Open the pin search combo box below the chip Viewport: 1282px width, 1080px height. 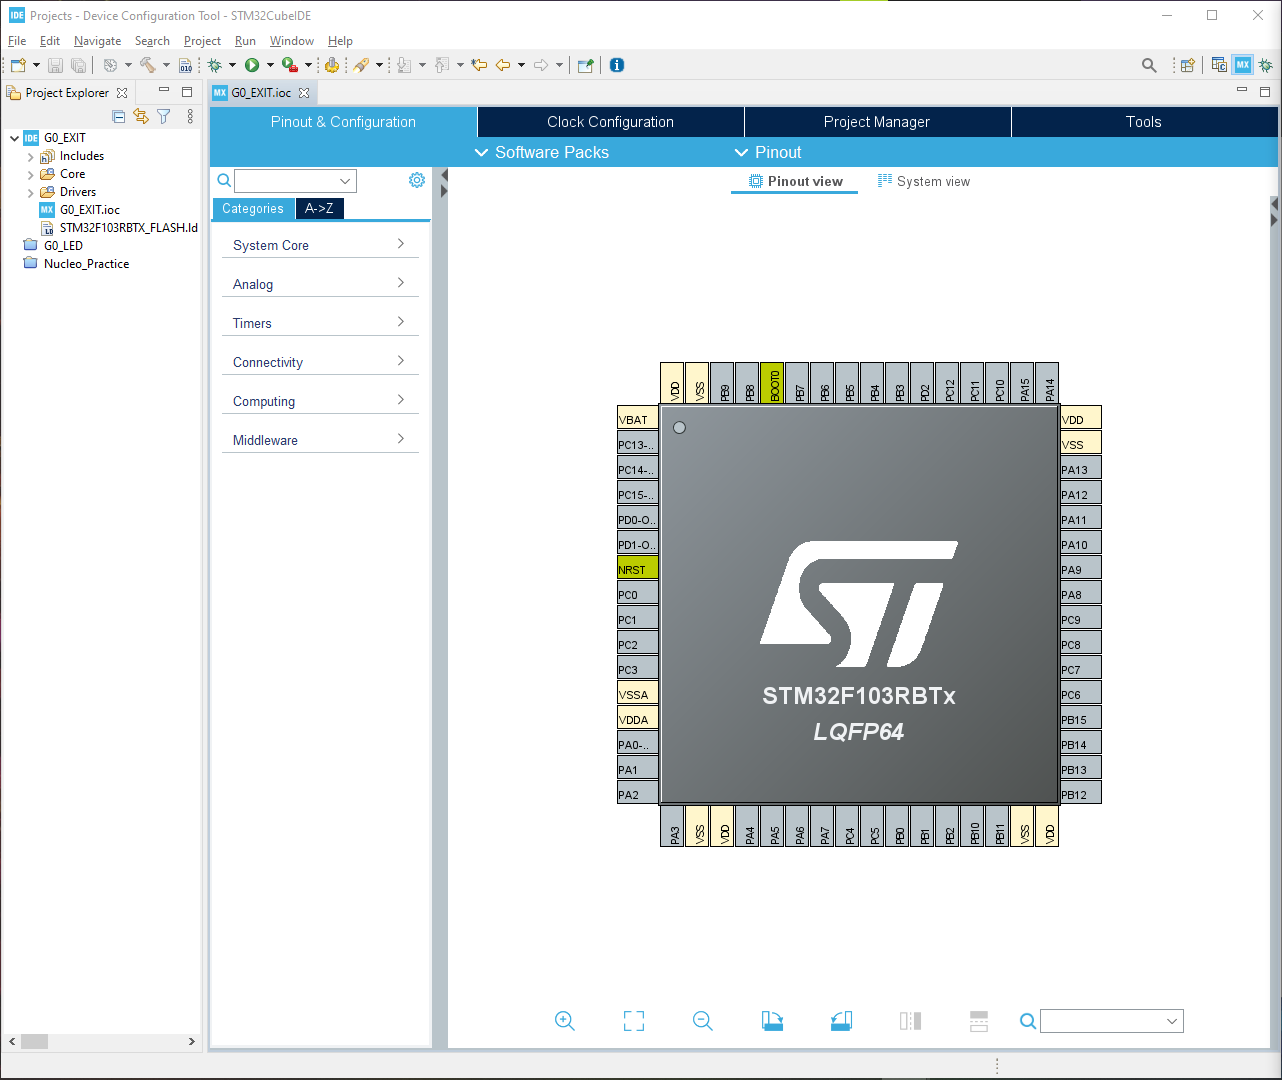[1112, 1021]
